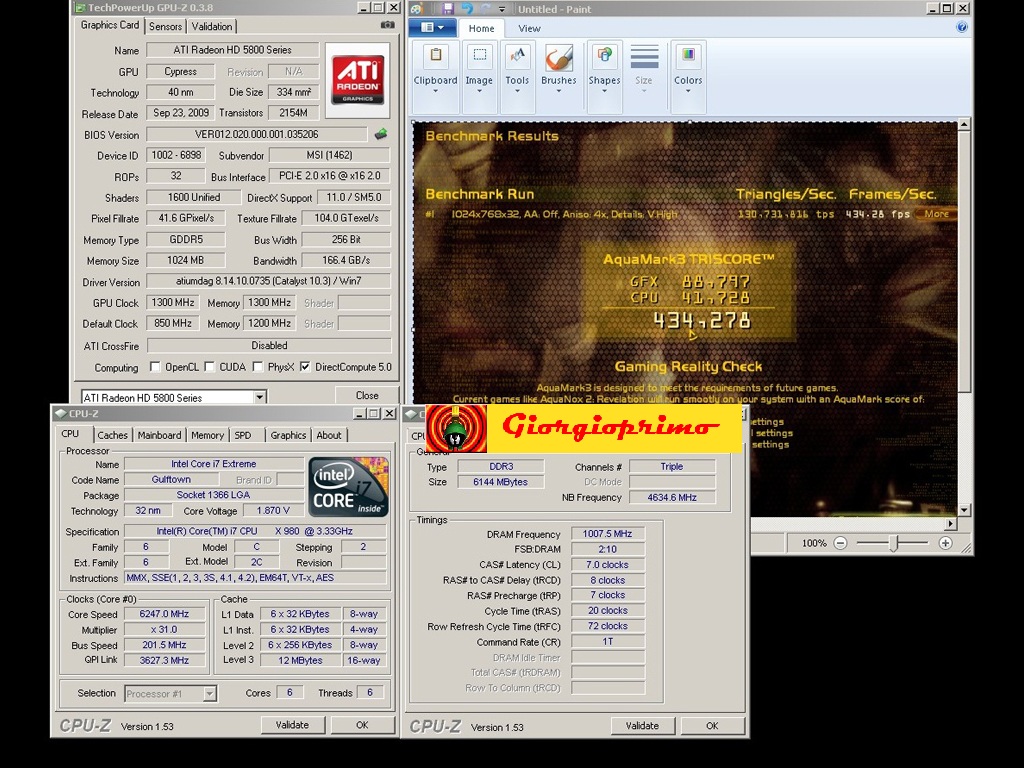Expand the Tools group in Paint
1024x768 pixels.
click(517, 91)
